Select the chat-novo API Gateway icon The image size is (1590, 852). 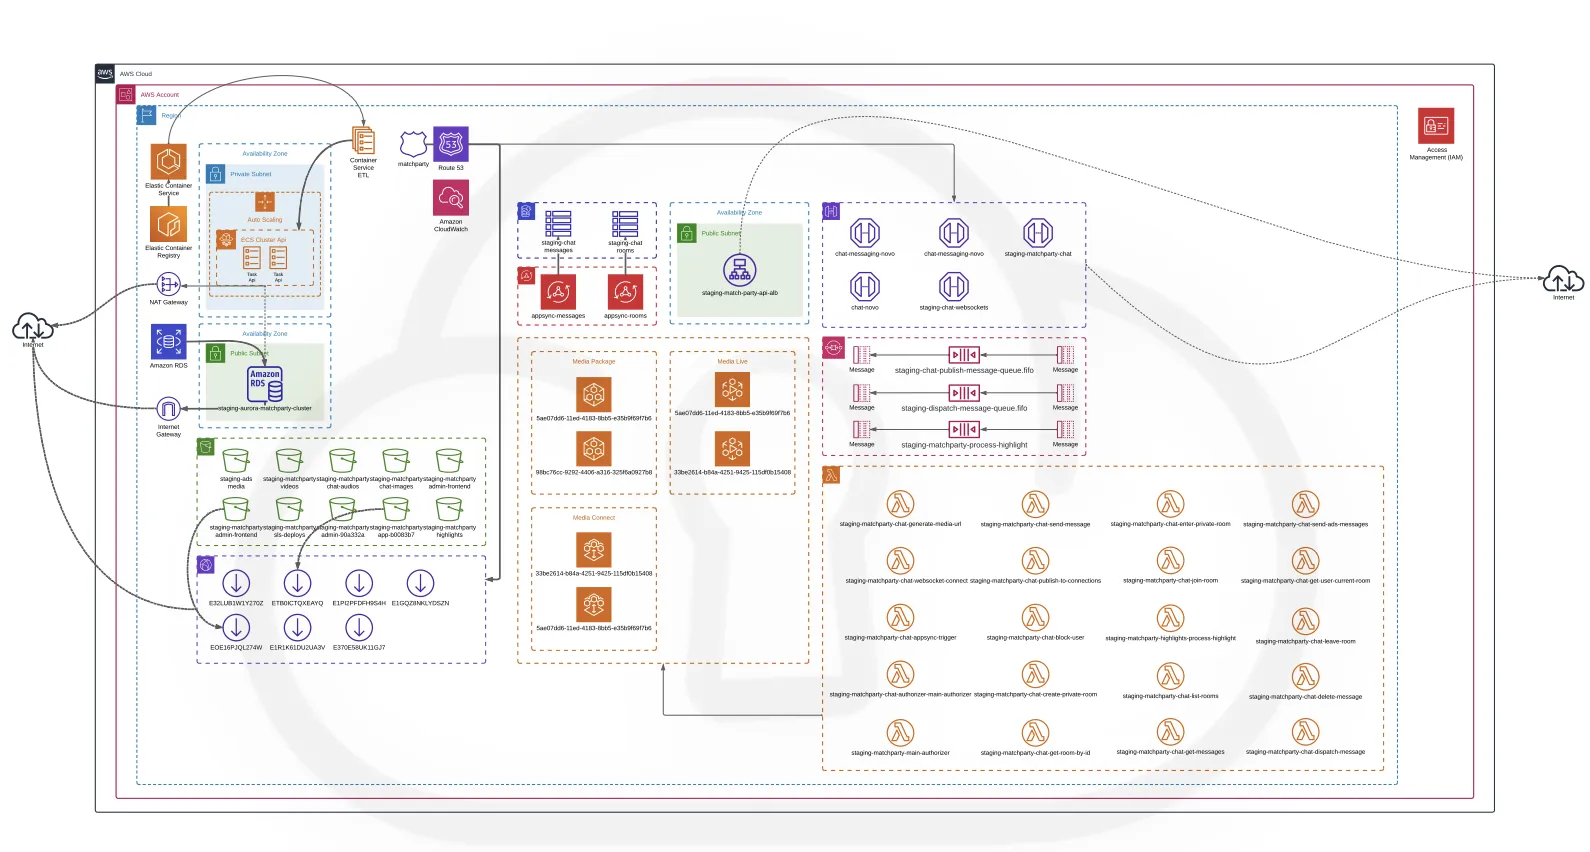coord(865,287)
